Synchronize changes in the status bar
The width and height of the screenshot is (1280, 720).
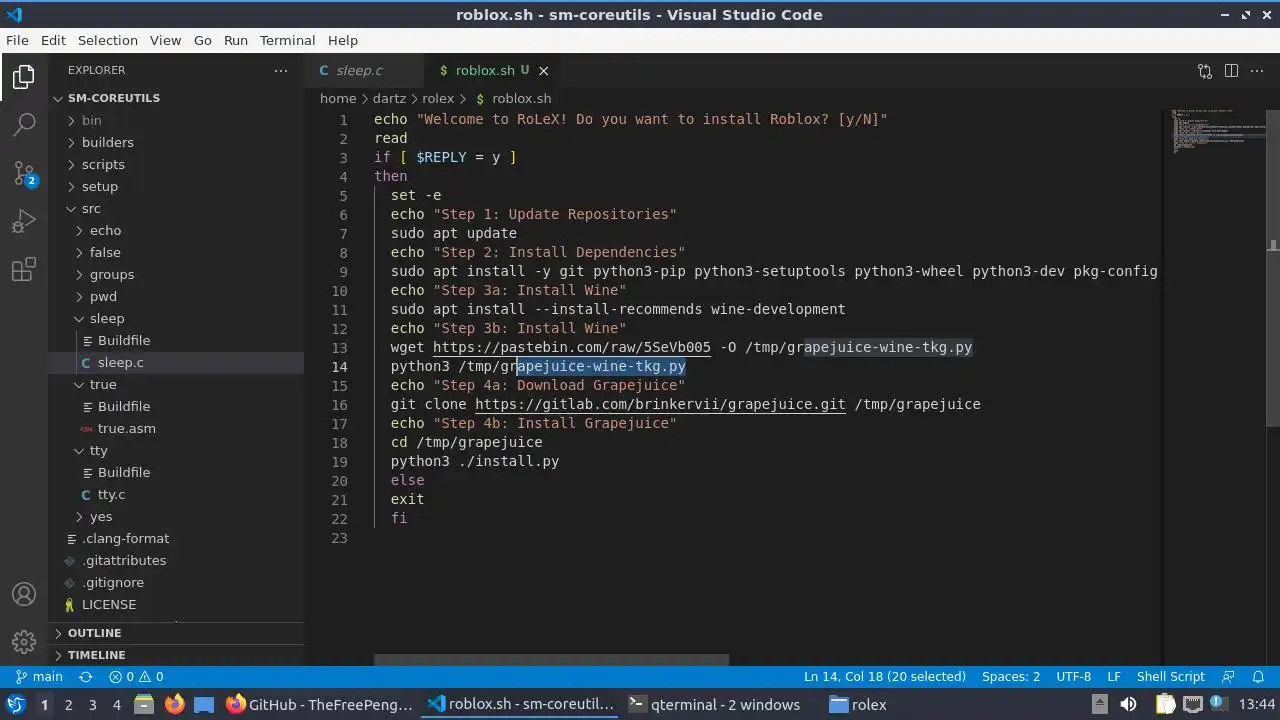point(86,676)
